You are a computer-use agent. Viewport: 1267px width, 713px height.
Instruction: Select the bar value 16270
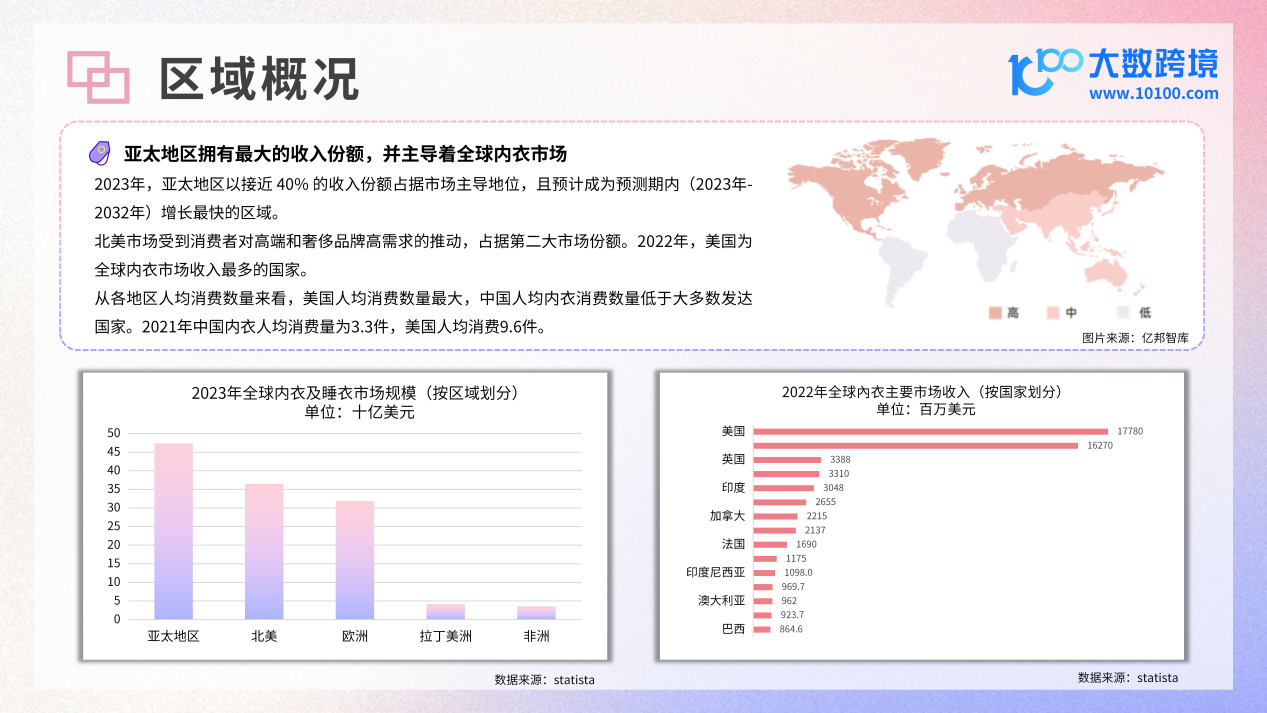pyautogui.click(x=1100, y=445)
